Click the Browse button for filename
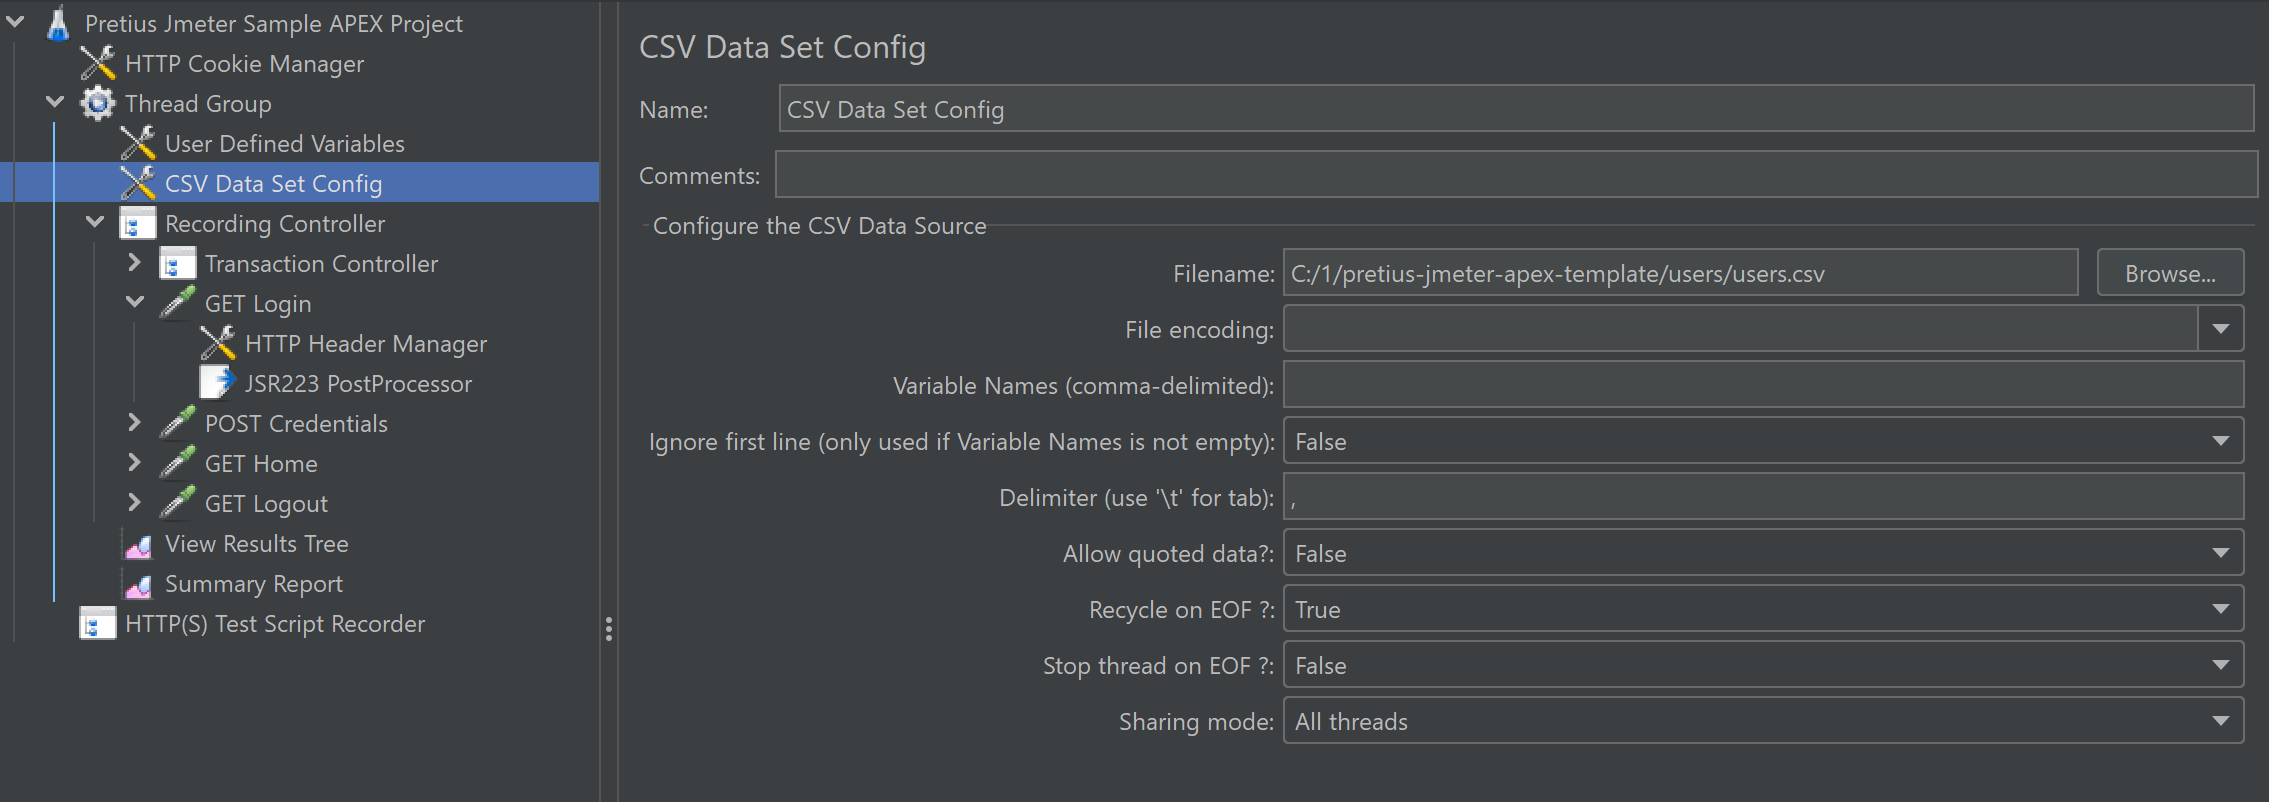This screenshot has width=2269, height=802. point(2169,273)
